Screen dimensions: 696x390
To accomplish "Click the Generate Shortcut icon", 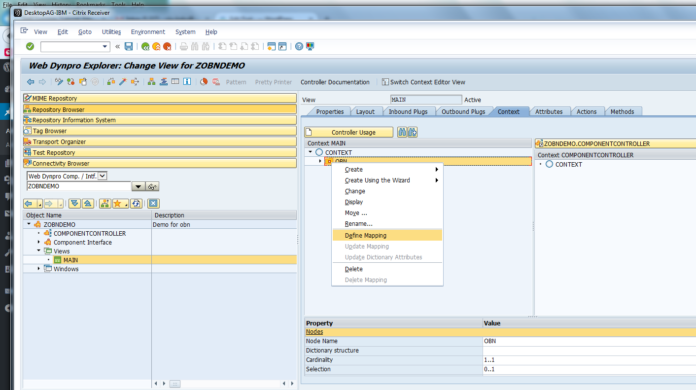I will point(282,46).
